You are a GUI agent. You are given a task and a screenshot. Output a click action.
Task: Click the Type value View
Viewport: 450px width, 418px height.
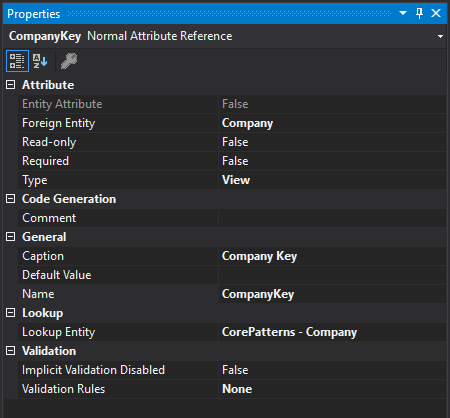236,180
